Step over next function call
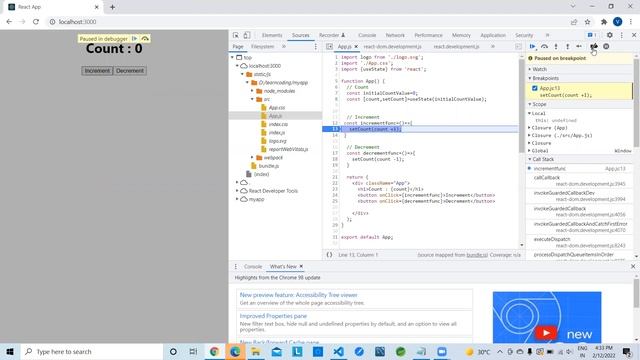This screenshot has height=360, width=640. click(544, 47)
